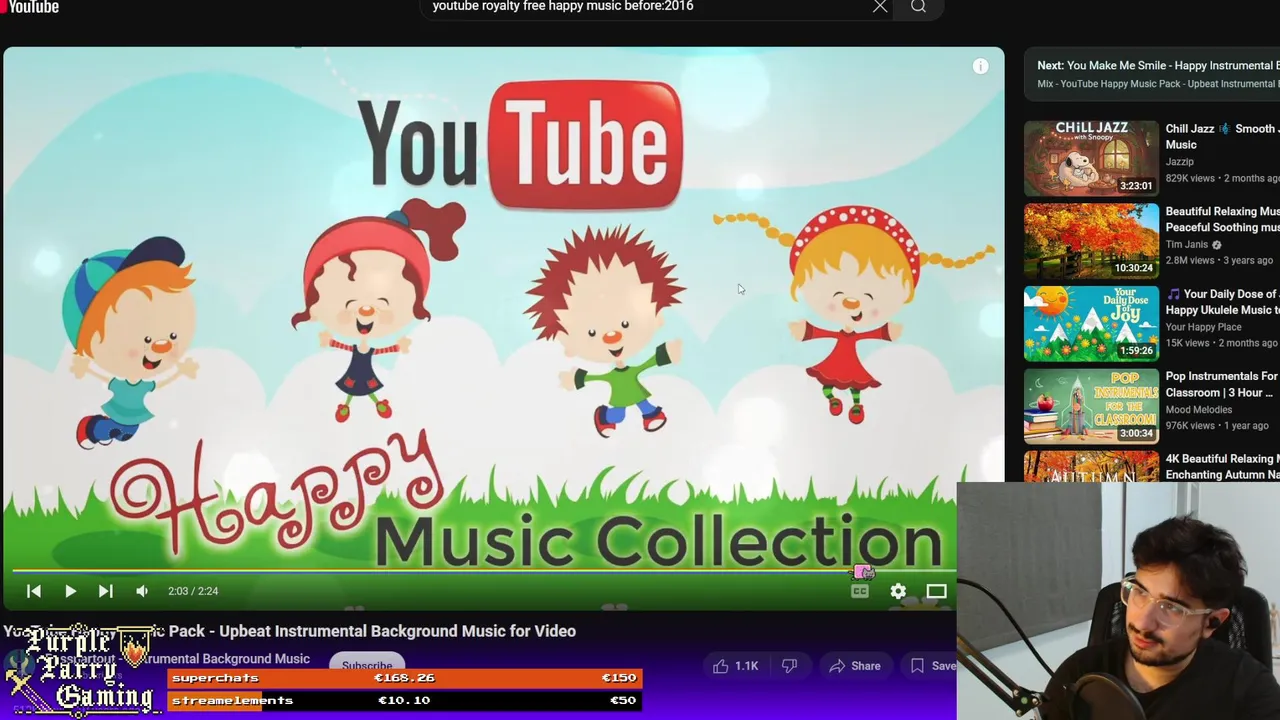Screen dimensions: 1280x720
Task: Open Pop Instrumentals for Classroom thumbnail
Action: (1091, 406)
